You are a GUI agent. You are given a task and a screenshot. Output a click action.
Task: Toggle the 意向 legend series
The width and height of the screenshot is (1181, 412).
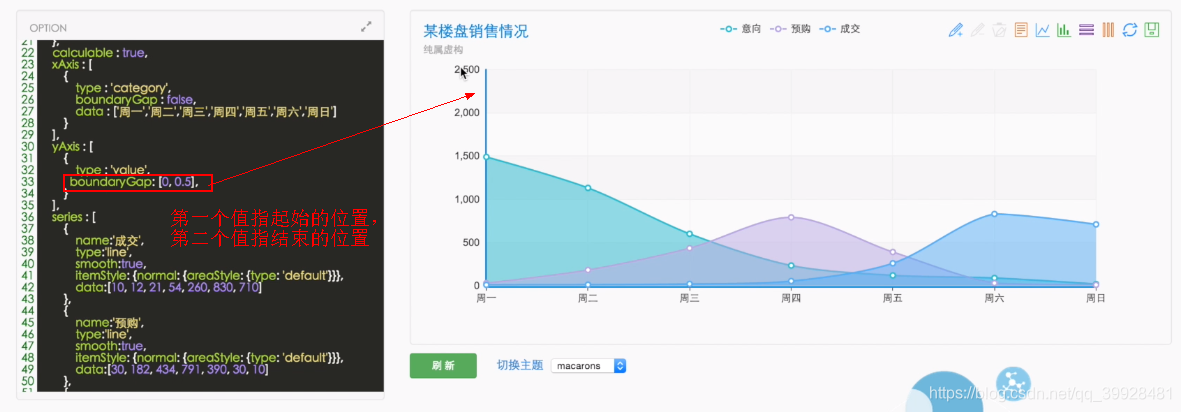741,29
